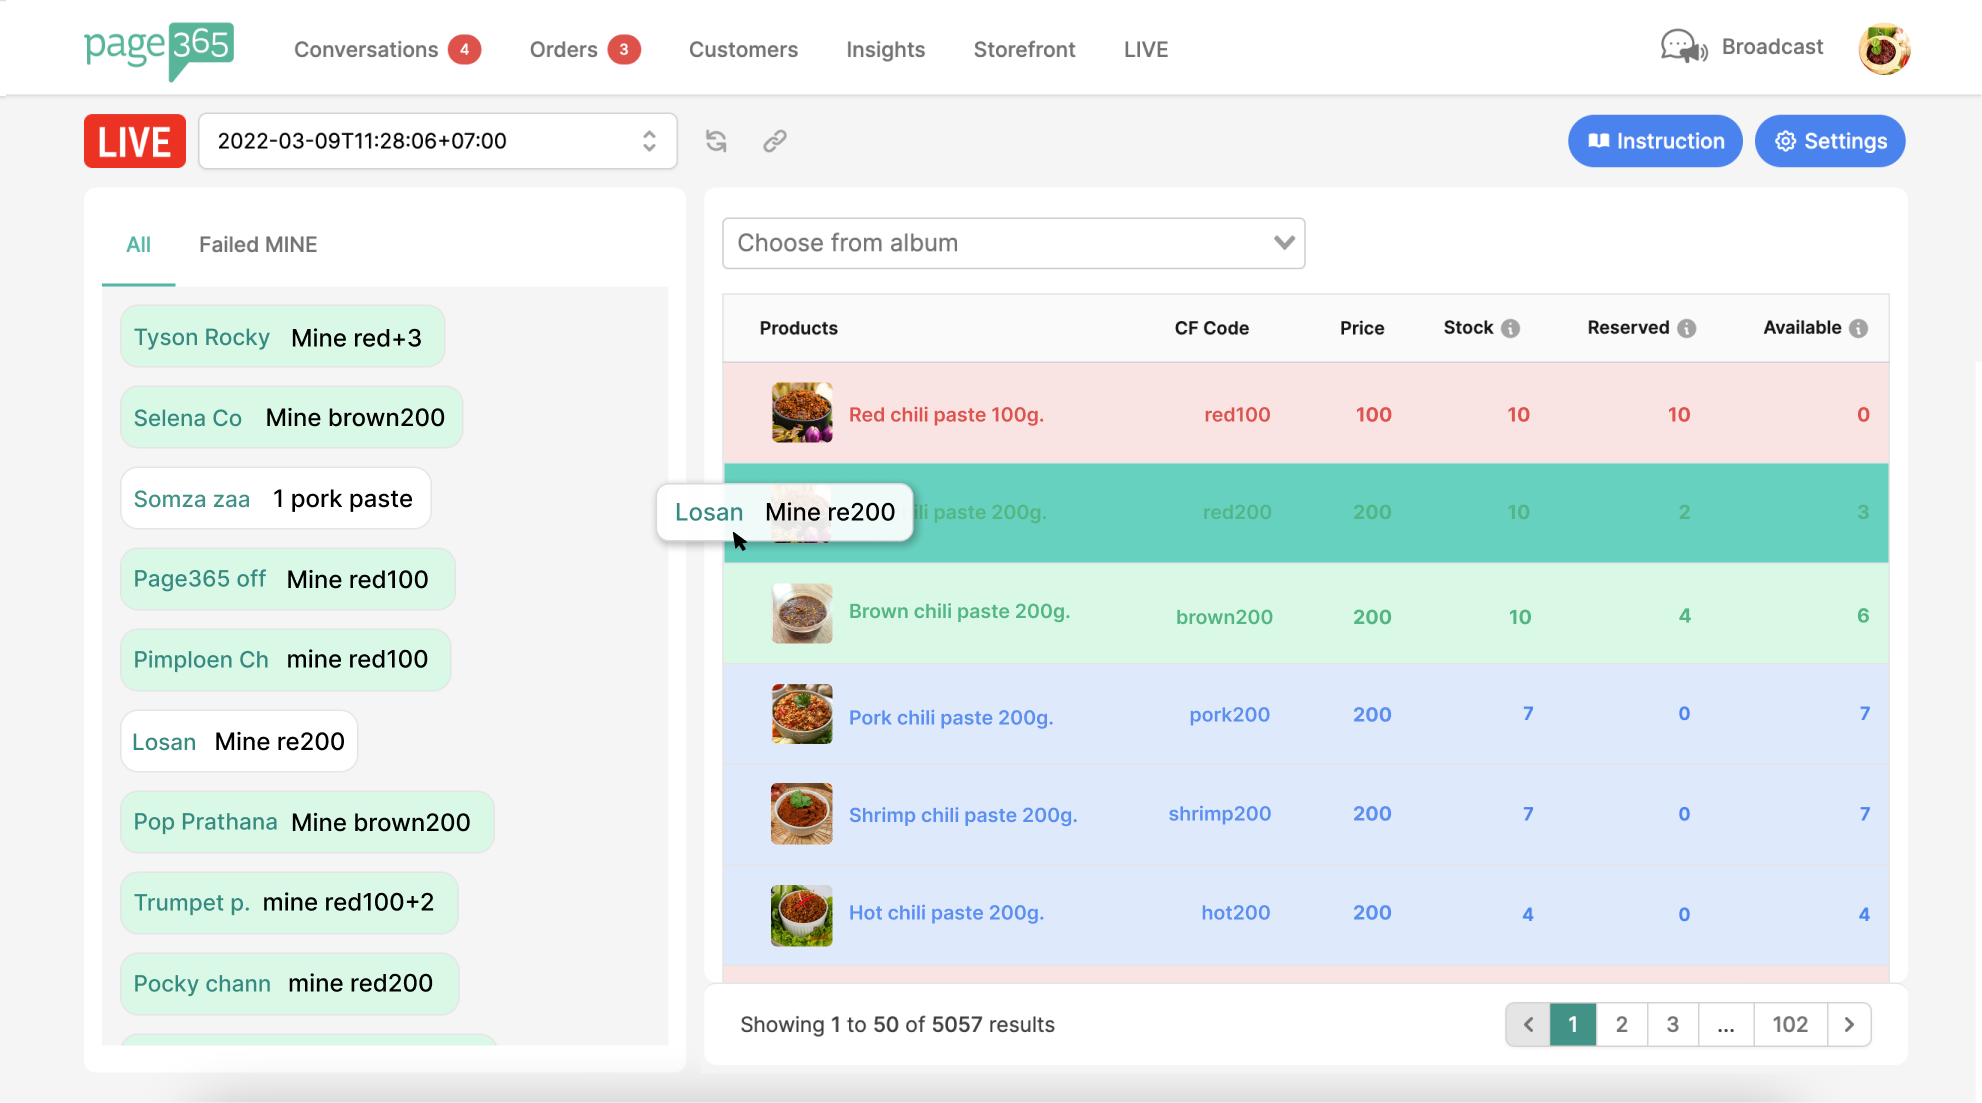1982x1103 pixels.
Task: Go to next results page arrow
Action: pyautogui.click(x=1848, y=1024)
